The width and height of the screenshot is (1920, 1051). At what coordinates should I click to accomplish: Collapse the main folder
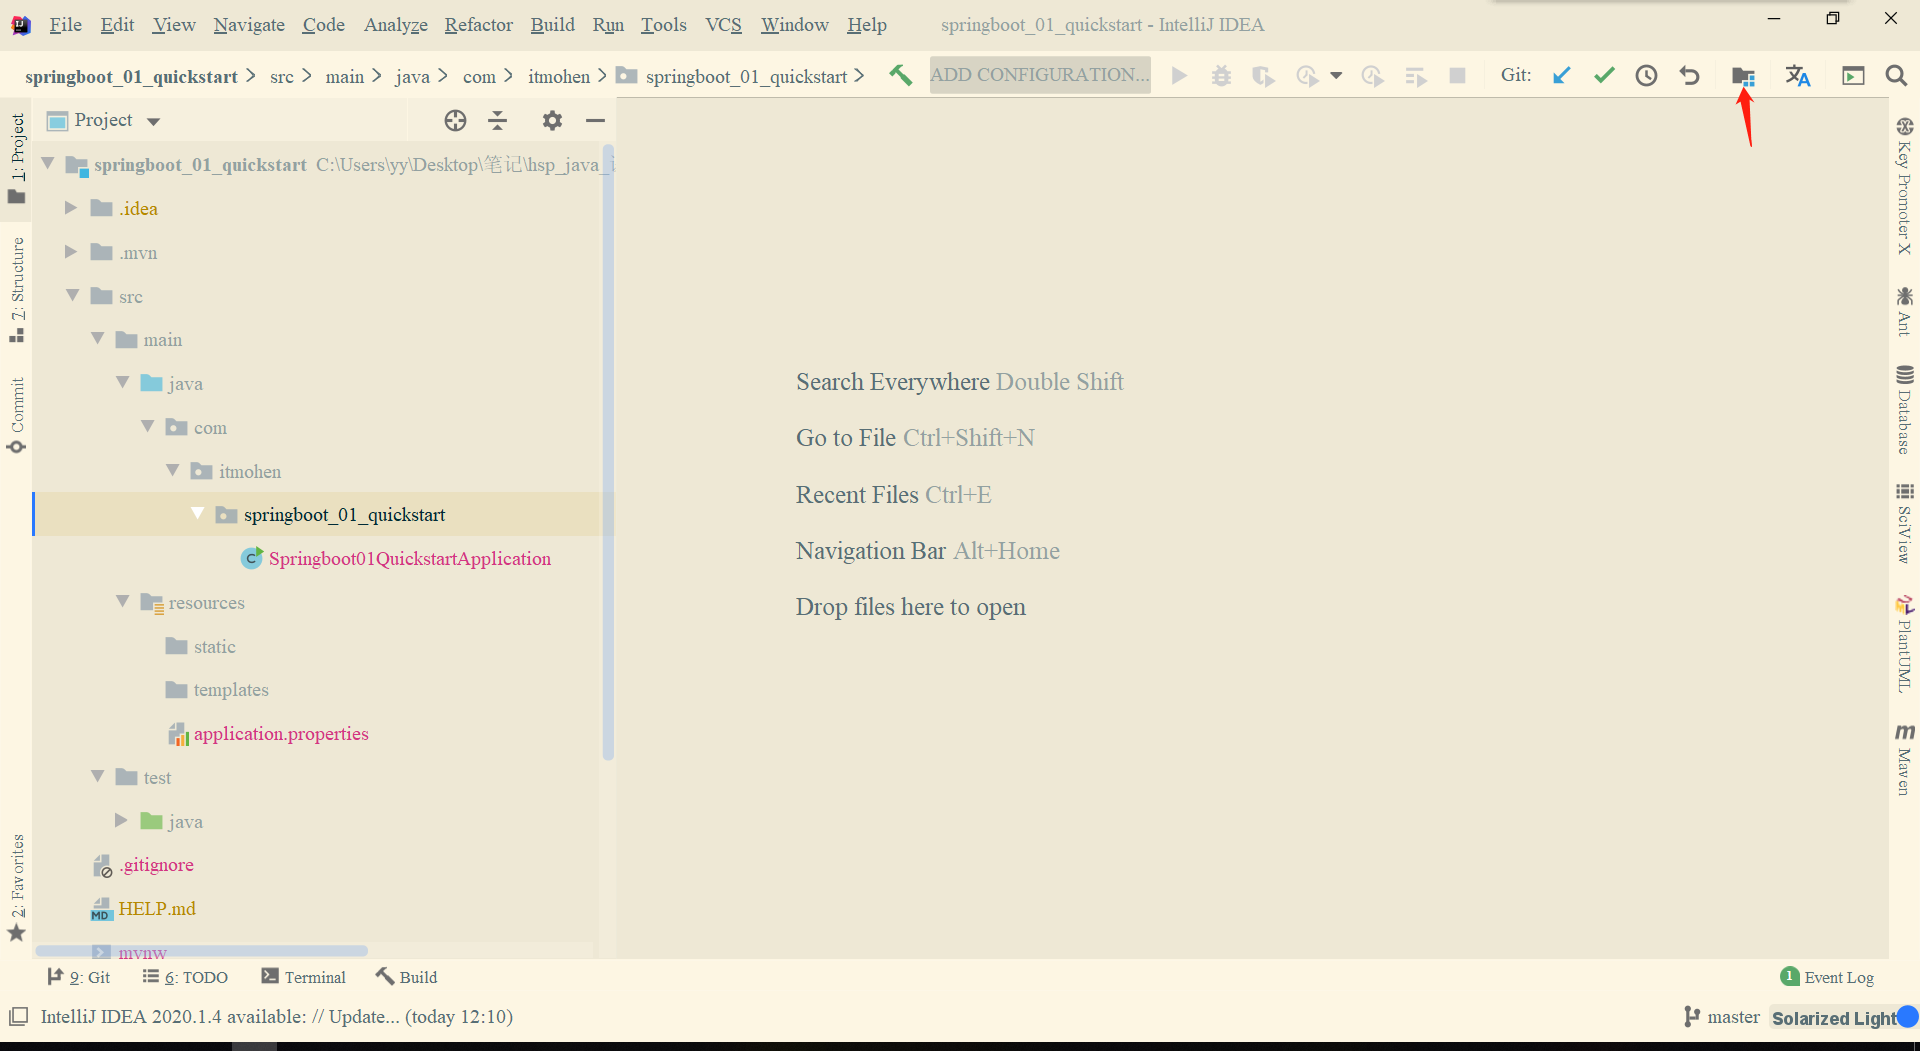[97, 339]
